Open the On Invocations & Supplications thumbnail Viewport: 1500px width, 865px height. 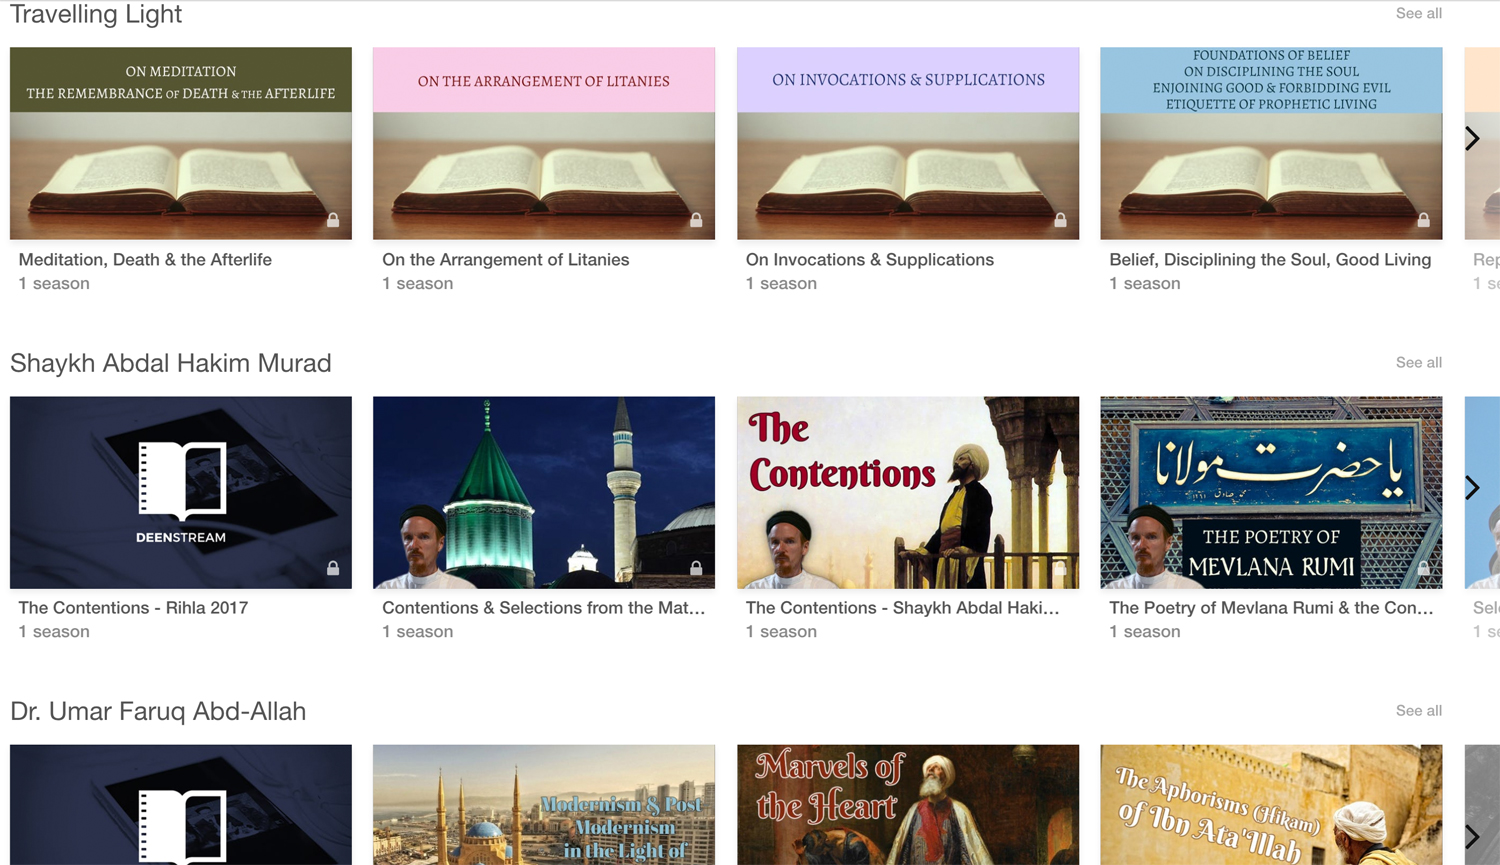pos(908,143)
